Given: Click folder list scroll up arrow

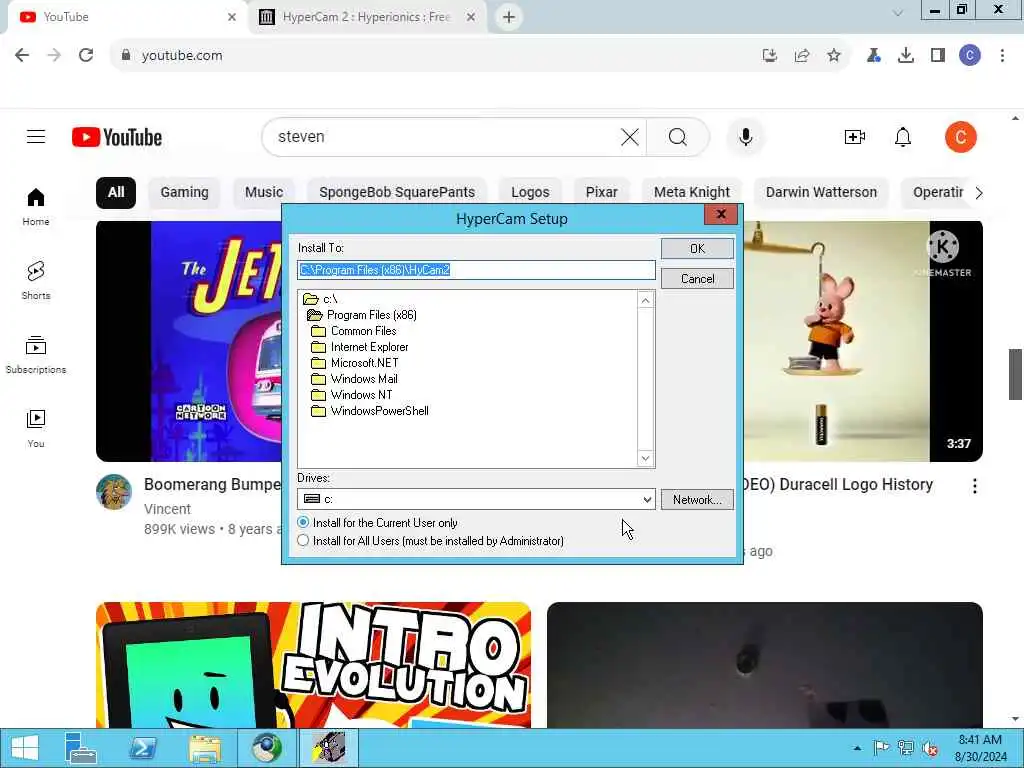Looking at the screenshot, I should coord(645,300).
